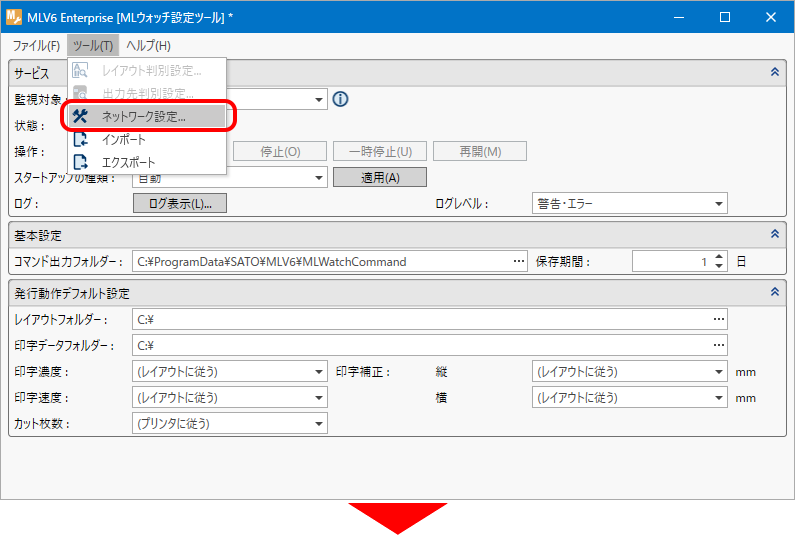Click the MLV6 application icon in title bar

[14, 17]
